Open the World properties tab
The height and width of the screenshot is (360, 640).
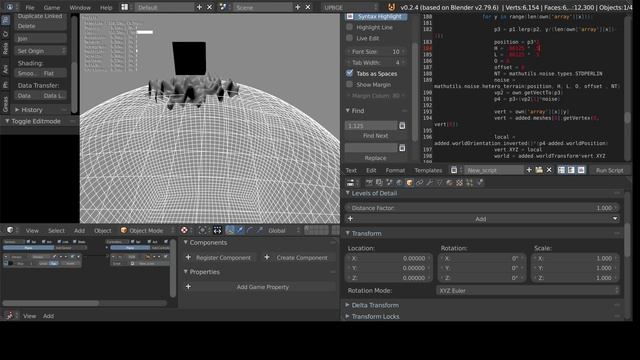pyautogui.click(x=399, y=182)
